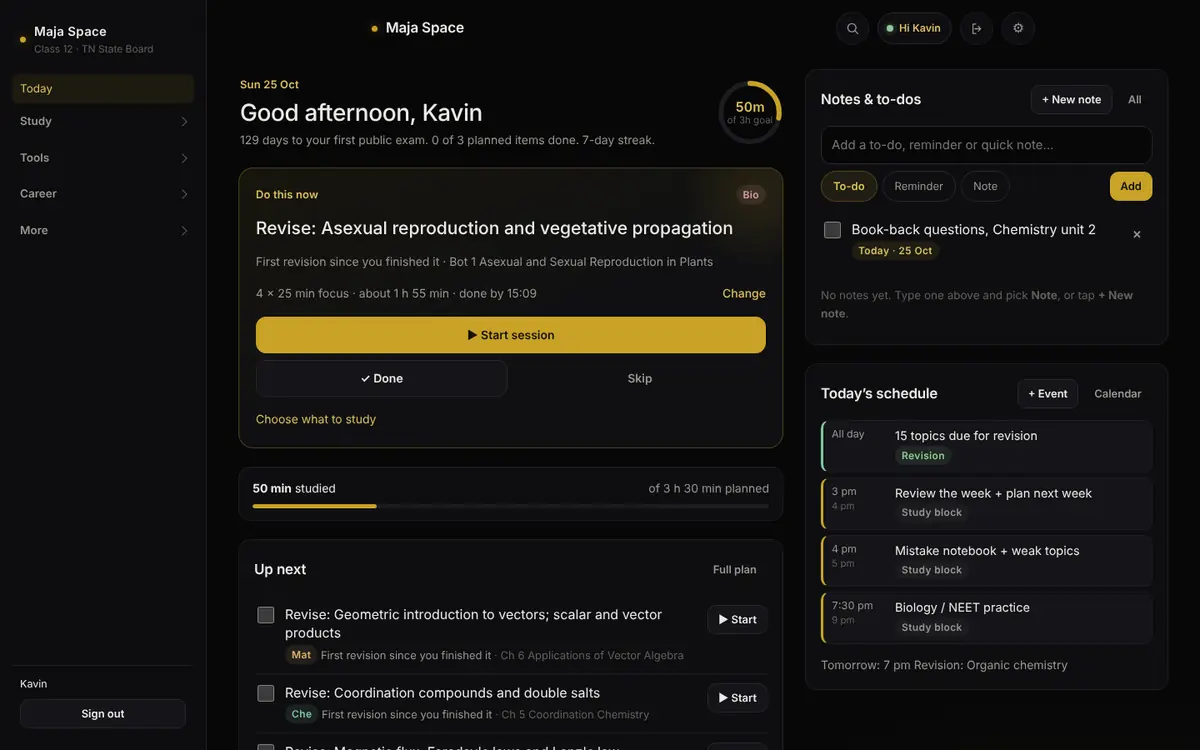The width and height of the screenshot is (1200, 750).
Task: Open the settings gear icon
Action: pos(1018,28)
